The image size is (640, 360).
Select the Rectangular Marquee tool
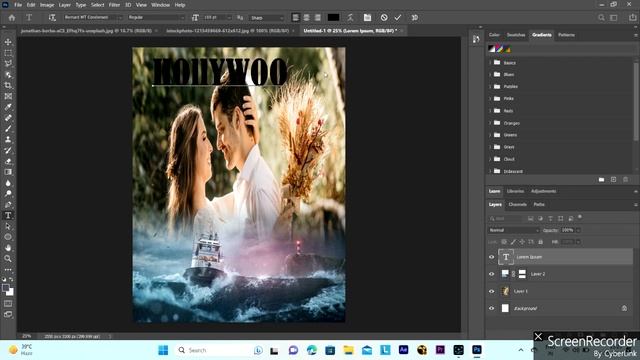[x=8, y=53]
